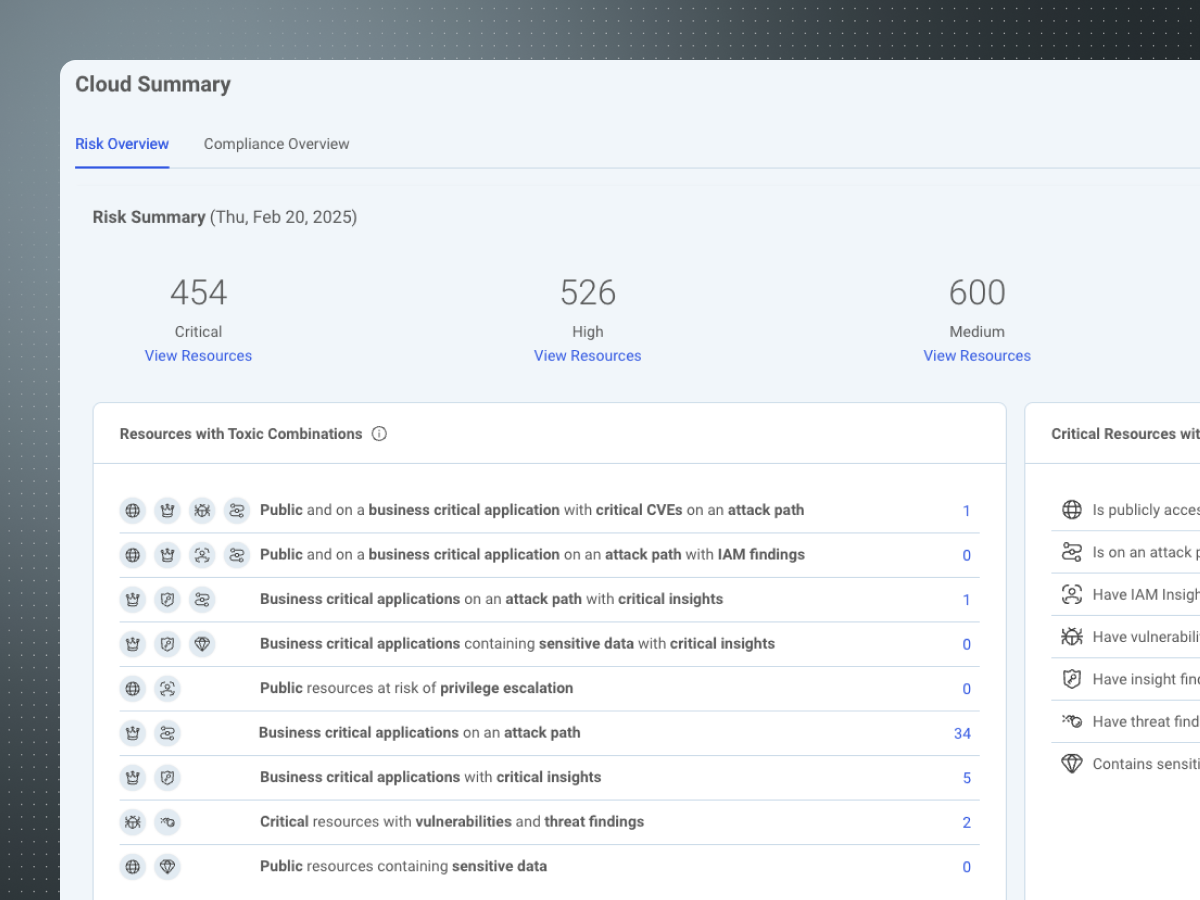Click count 34 for attack path applications
Image resolution: width=1200 pixels, height=900 pixels.
point(962,734)
